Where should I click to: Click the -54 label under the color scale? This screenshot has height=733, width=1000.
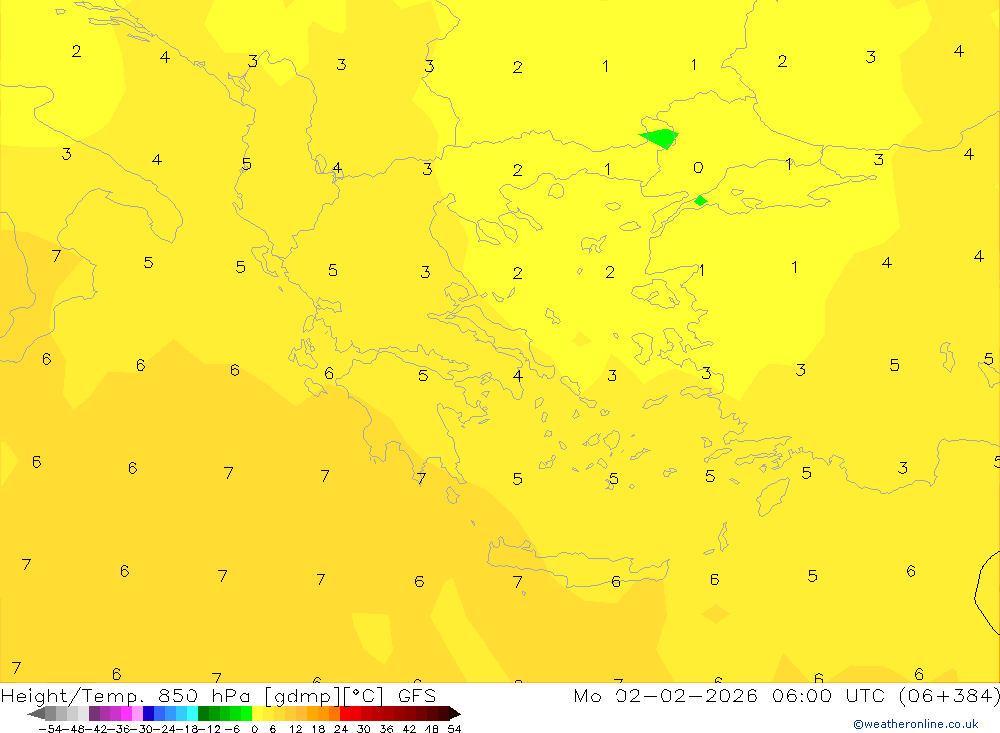(x=51, y=729)
